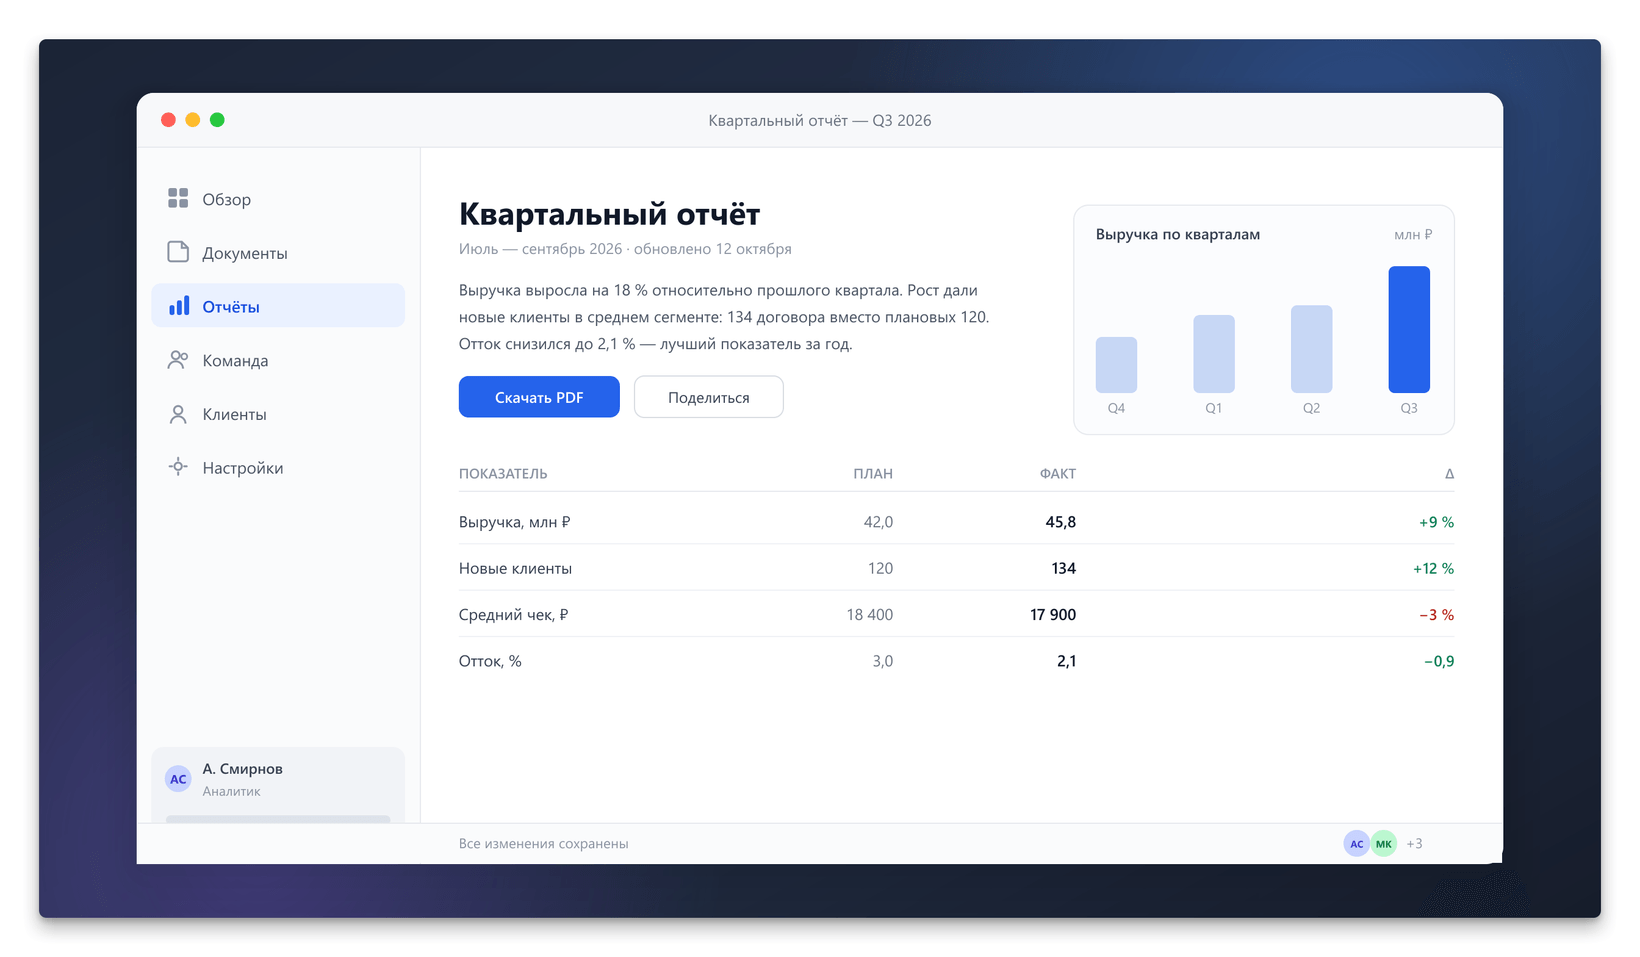Click the Команда people icon
The width and height of the screenshot is (1640, 957).
[178, 360]
